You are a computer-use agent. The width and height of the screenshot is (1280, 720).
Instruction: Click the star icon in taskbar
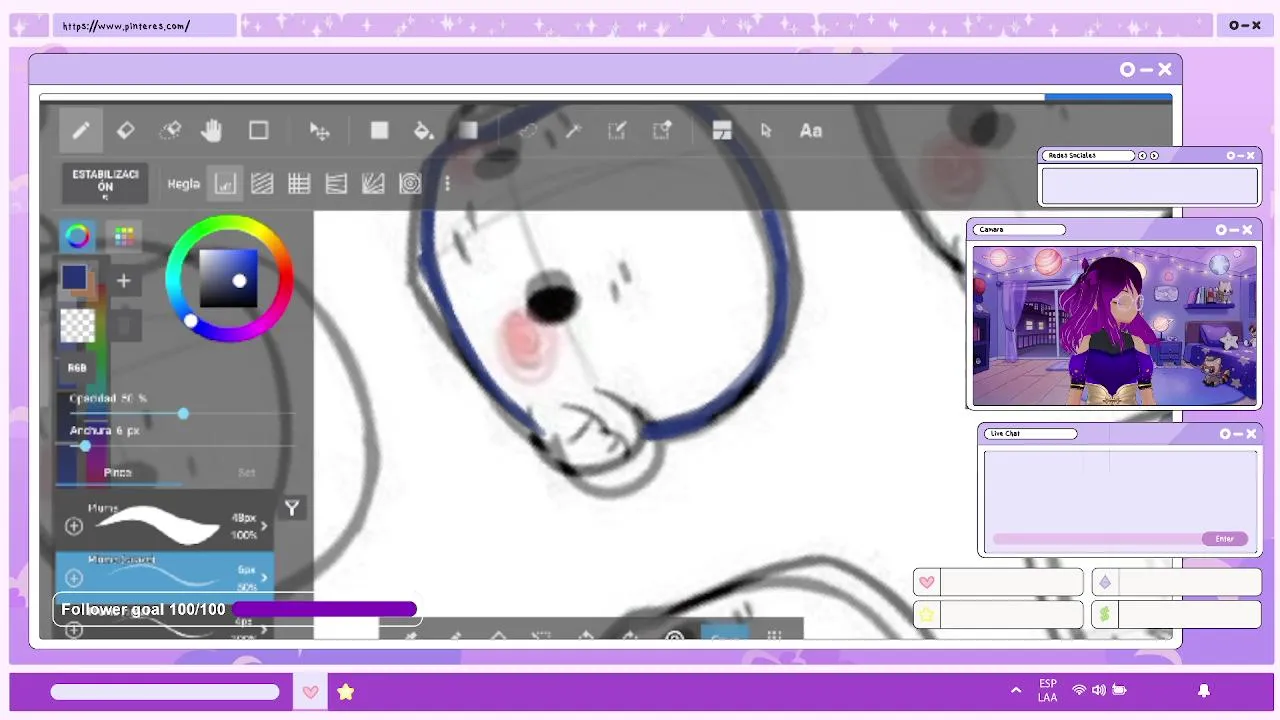coord(345,692)
